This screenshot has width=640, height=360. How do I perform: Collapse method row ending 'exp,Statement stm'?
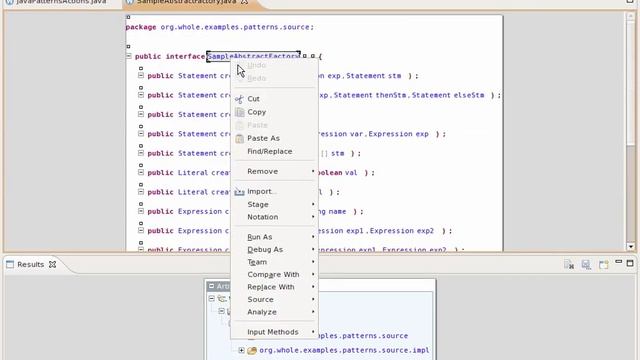click(141, 76)
